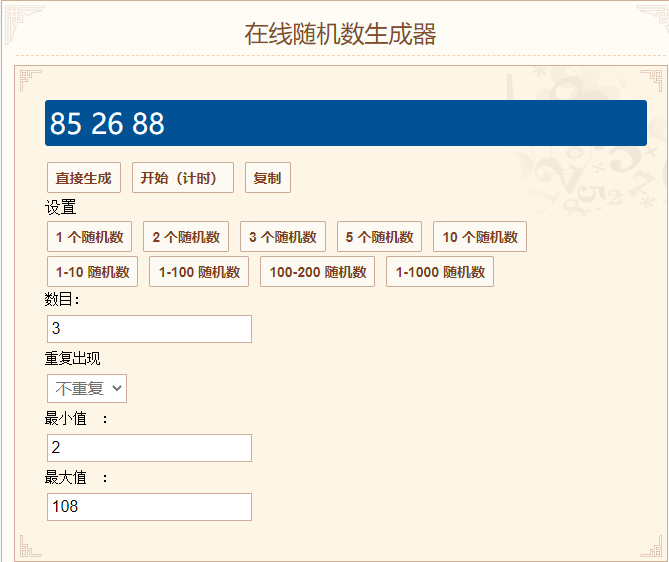Choose 2 个随机数 preset

186,236
